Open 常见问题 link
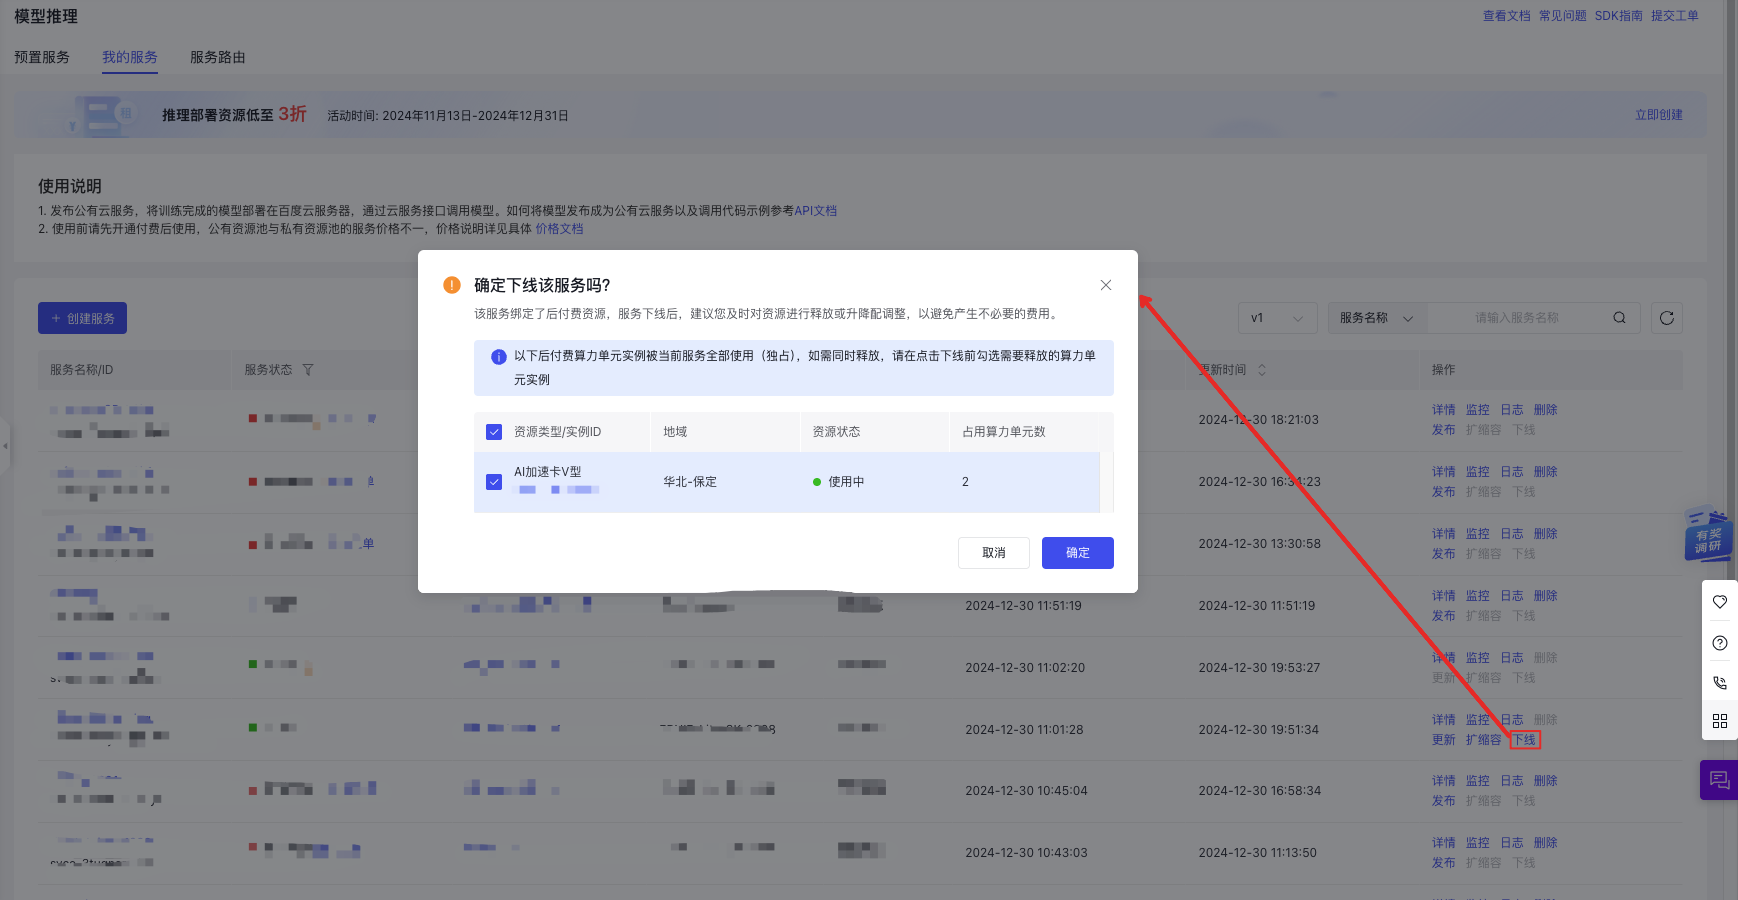Screen dimensions: 1738x900 [1563, 16]
